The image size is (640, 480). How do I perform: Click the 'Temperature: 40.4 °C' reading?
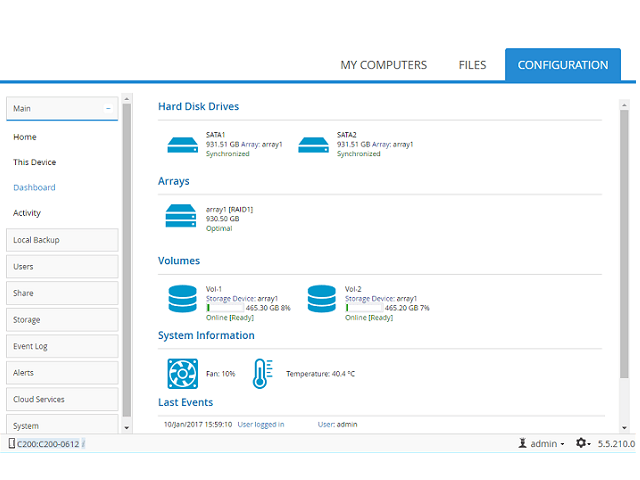[320, 374]
